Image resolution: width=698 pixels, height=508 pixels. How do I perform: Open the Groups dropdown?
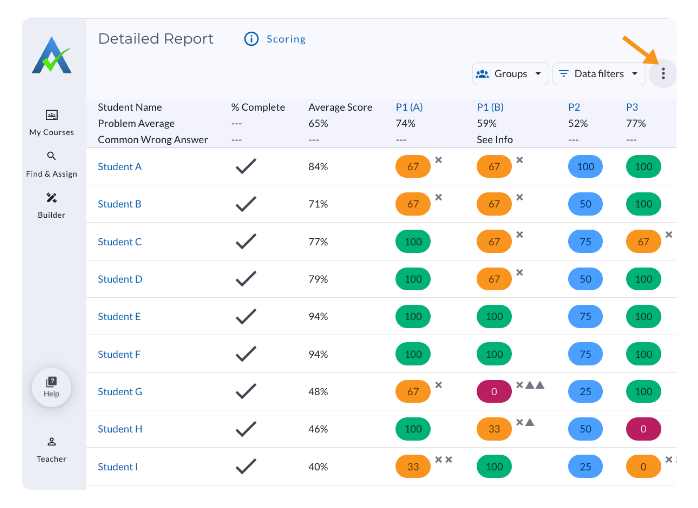pos(510,73)
